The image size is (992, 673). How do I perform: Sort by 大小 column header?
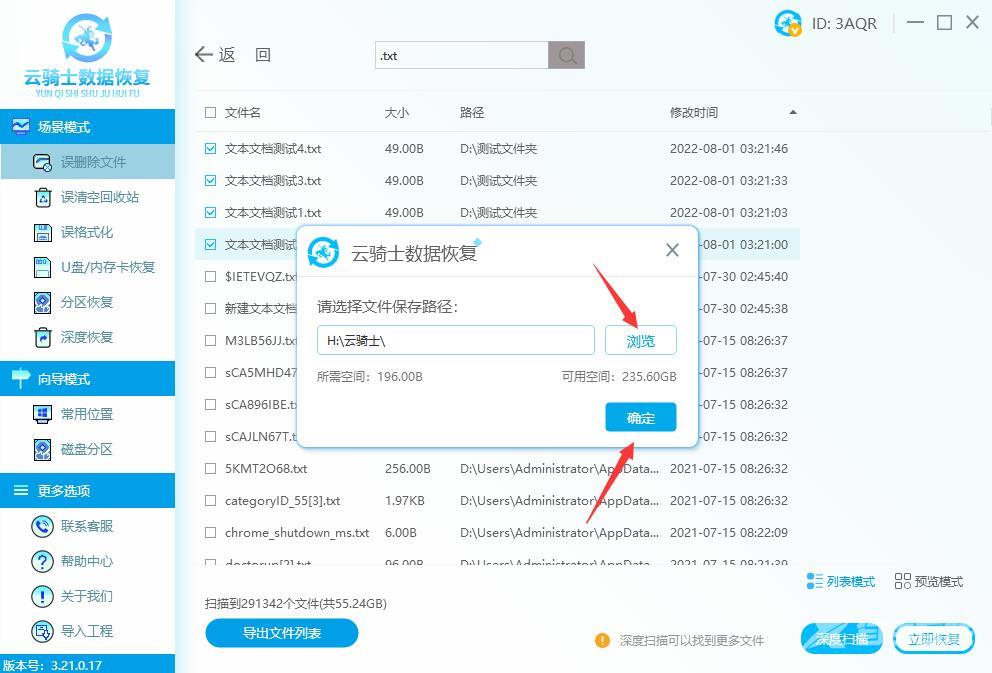click(397, 113)
